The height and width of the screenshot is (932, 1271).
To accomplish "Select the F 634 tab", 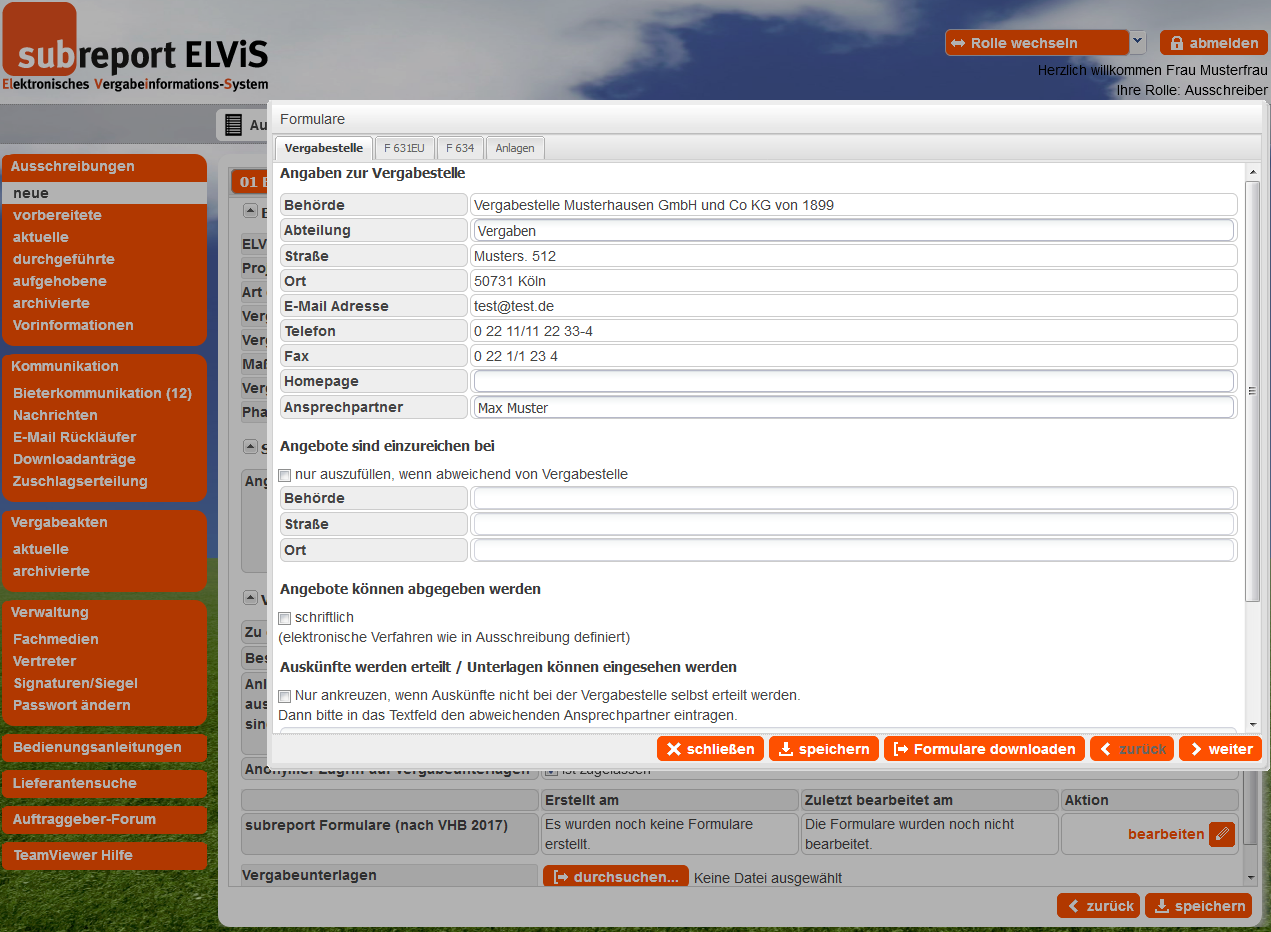I will point(460,148).
